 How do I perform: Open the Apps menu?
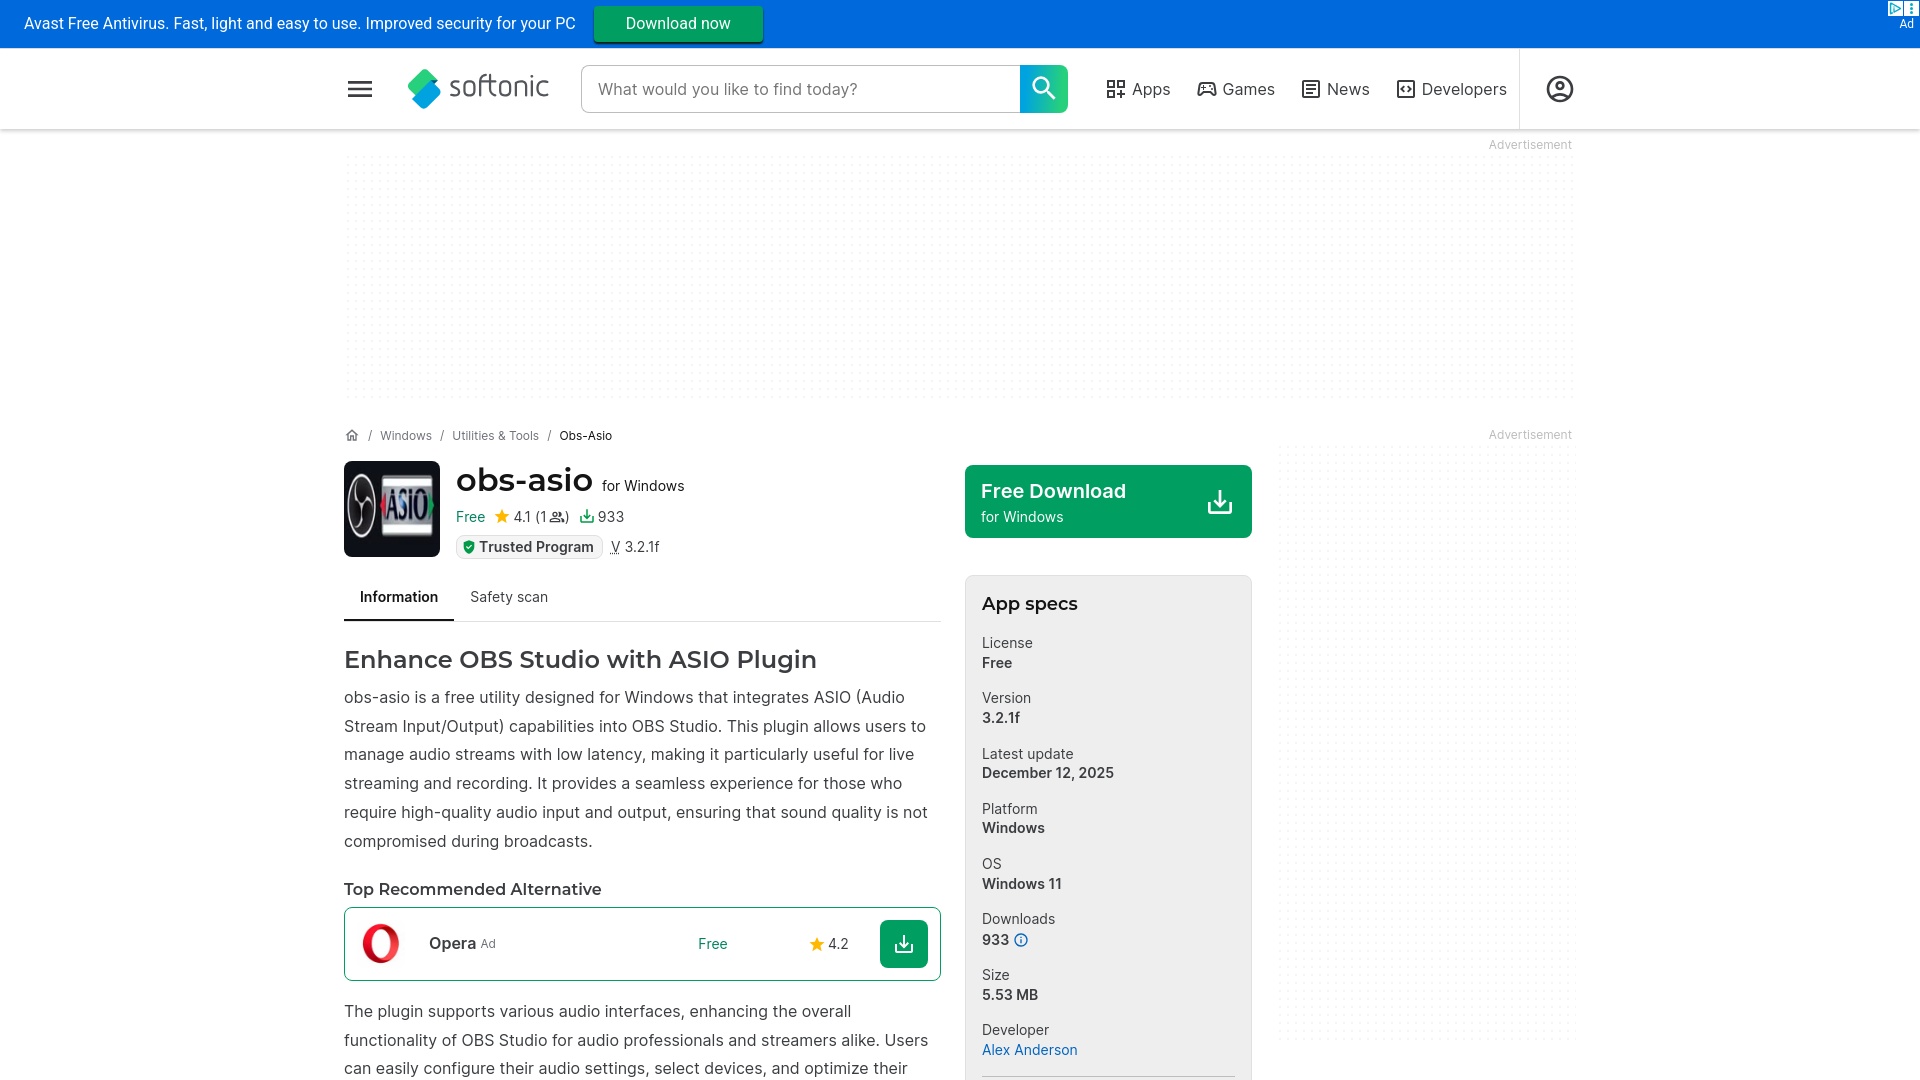1138,89
